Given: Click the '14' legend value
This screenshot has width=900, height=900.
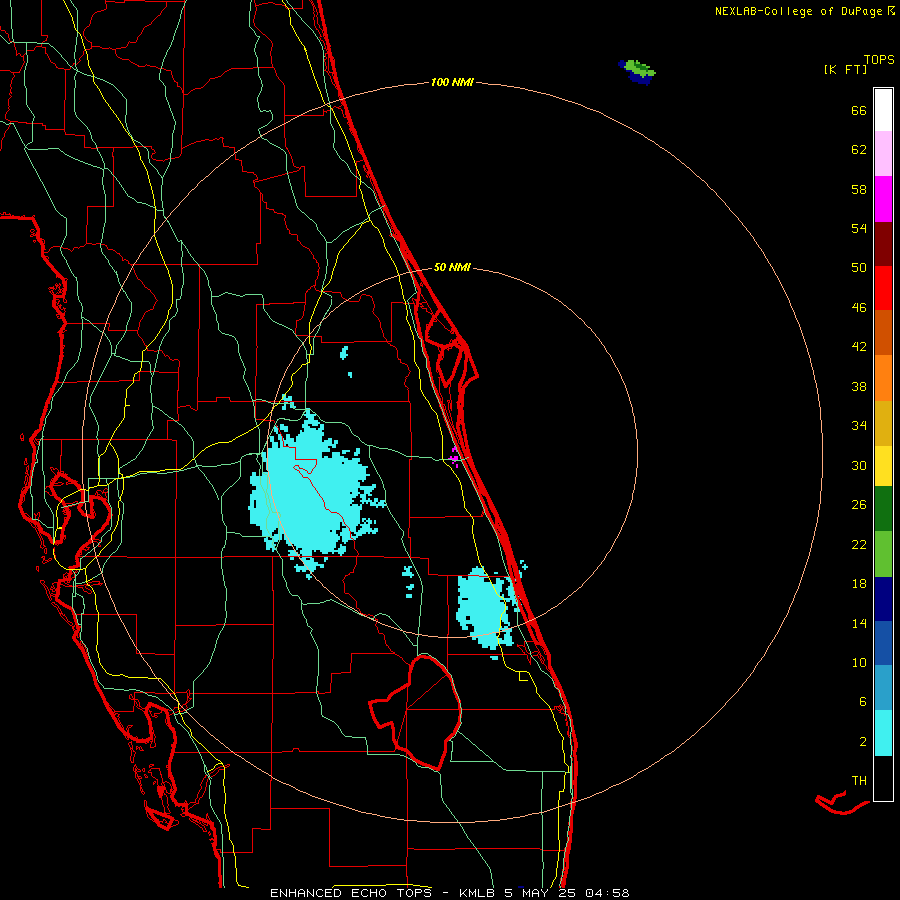Looking at the screenshot, I should point(859,623).
